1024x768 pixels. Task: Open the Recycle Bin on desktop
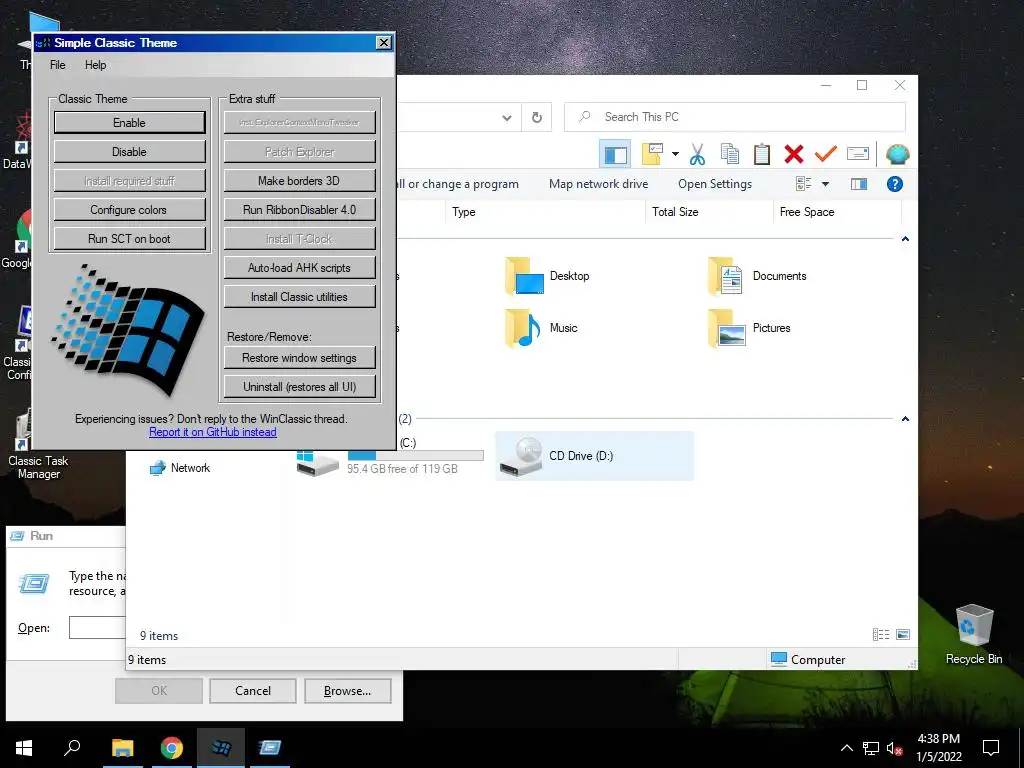974,635
